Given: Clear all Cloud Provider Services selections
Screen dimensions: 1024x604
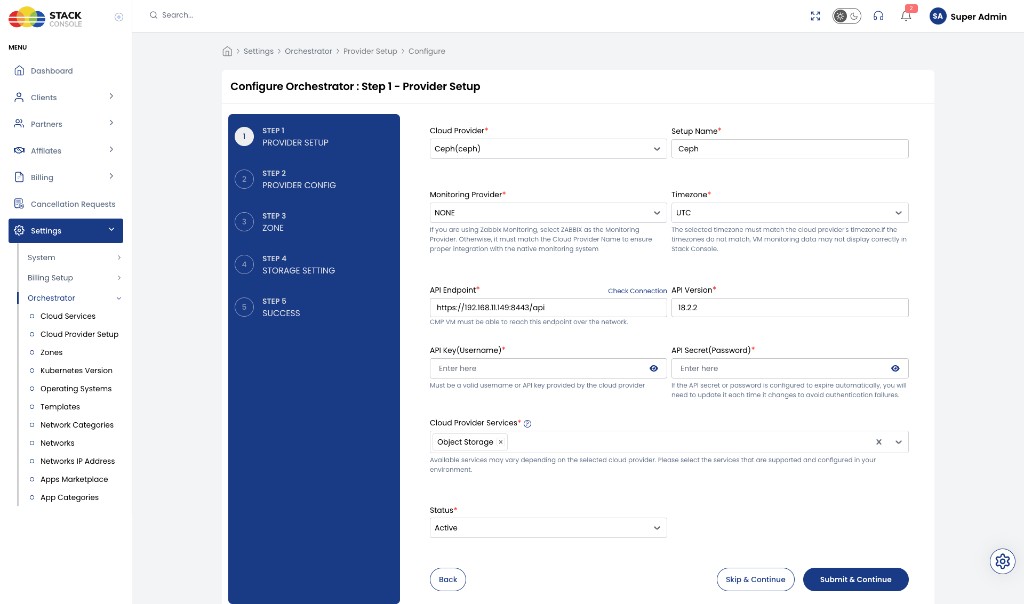Looking at the screenshot, I should [879, 442].
